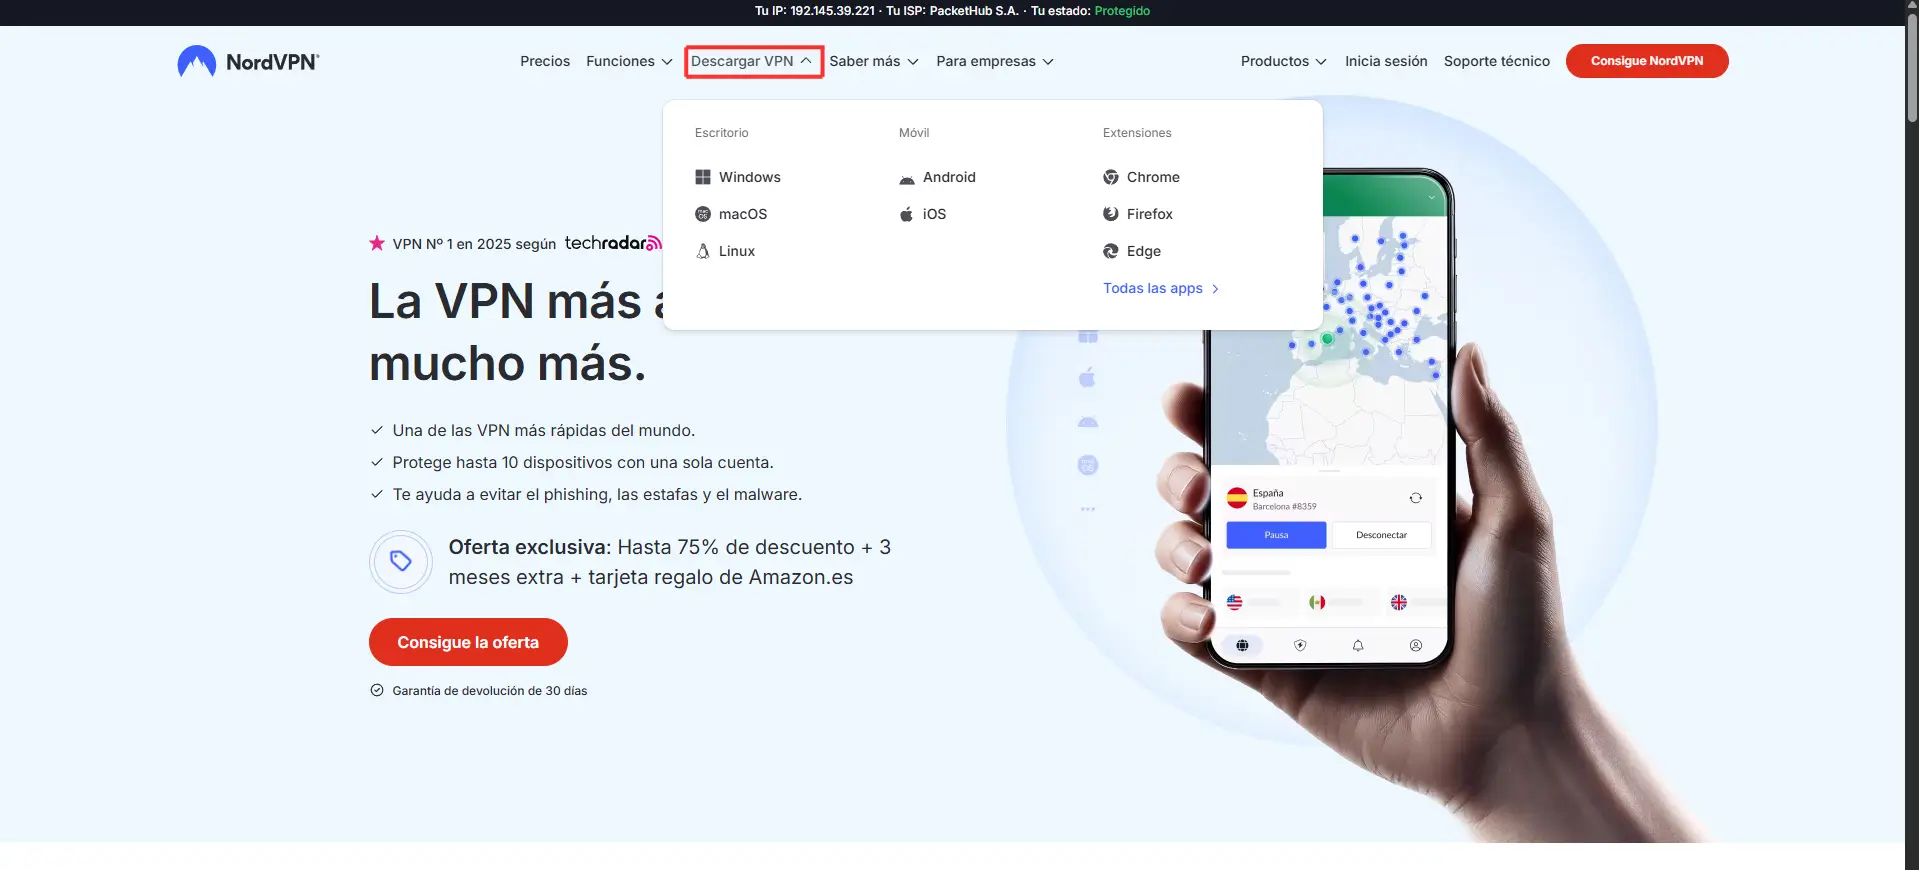Click the UK flag on phone screen
The image size is (1919, 870).
pos(1399,602)
